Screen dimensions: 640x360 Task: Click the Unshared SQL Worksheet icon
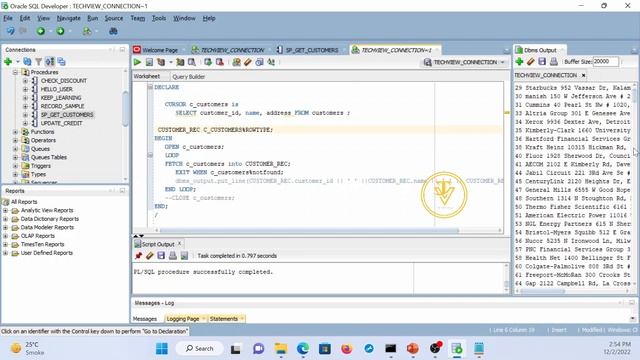coord(236,62)
